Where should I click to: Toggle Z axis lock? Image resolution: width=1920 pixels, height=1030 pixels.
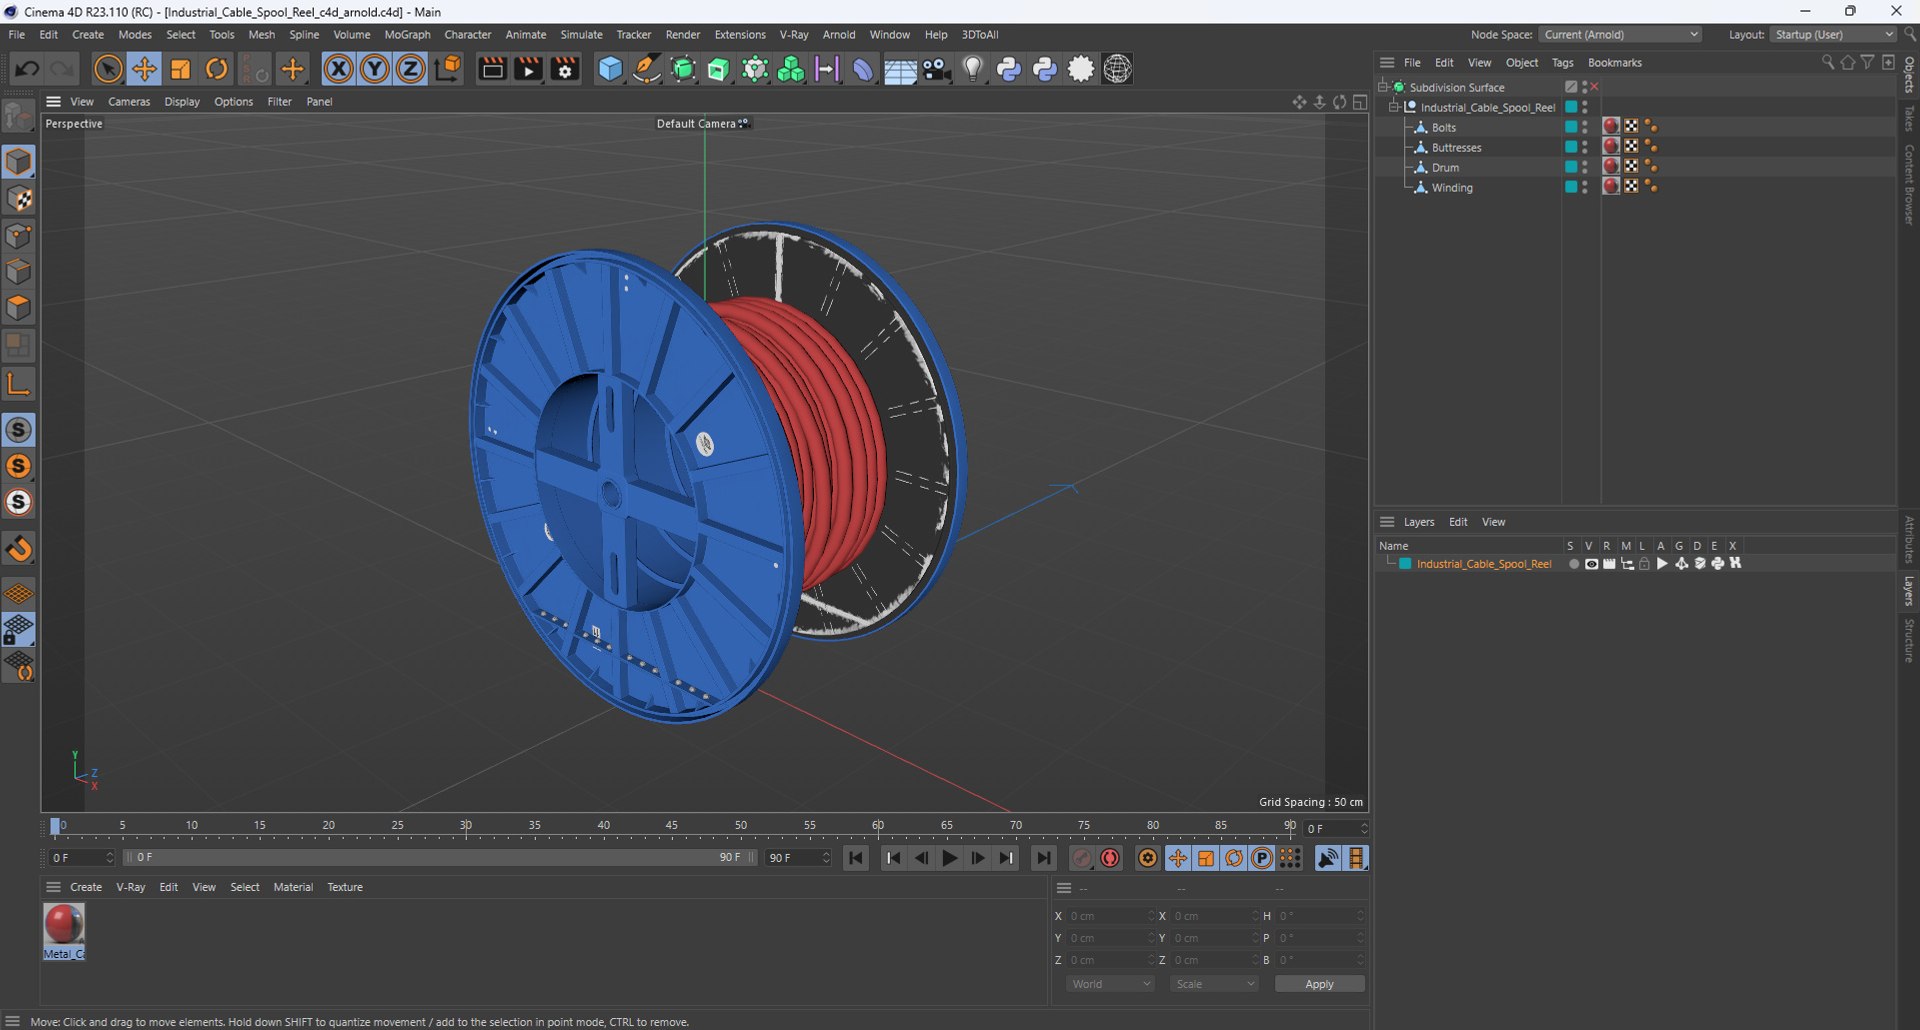[411, 69]
